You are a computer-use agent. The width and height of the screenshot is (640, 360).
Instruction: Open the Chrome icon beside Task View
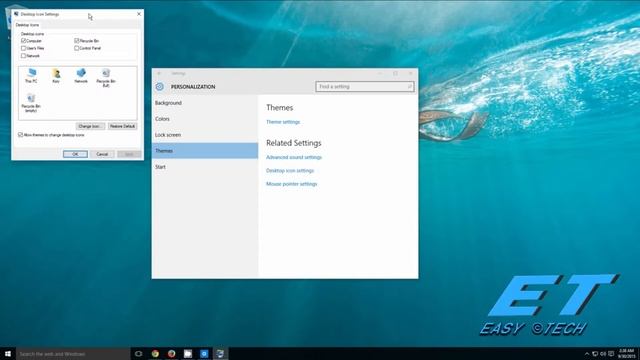tap(155, 353)
